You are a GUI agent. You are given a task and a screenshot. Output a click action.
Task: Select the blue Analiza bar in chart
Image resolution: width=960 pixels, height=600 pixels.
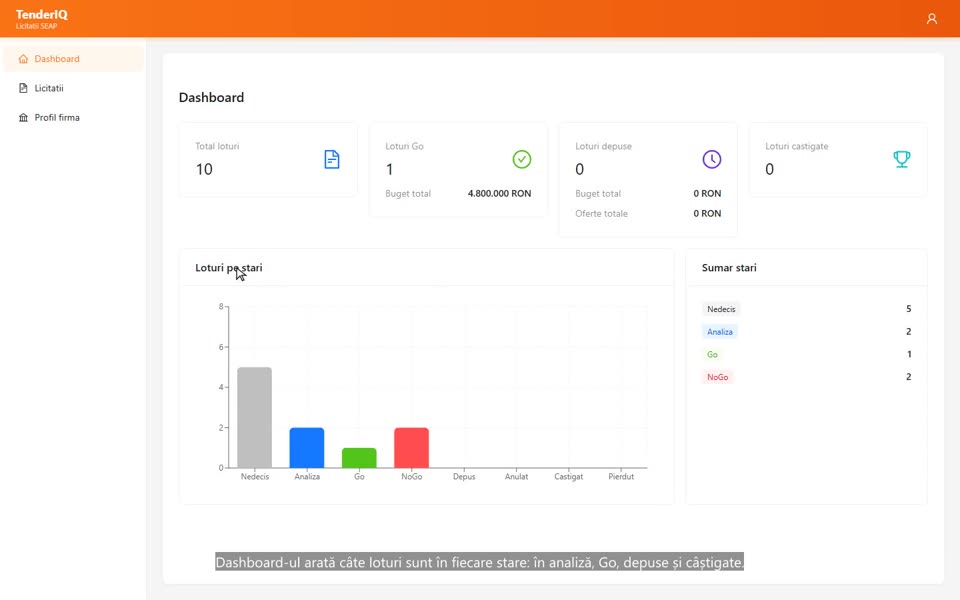[x=307, y=448]
